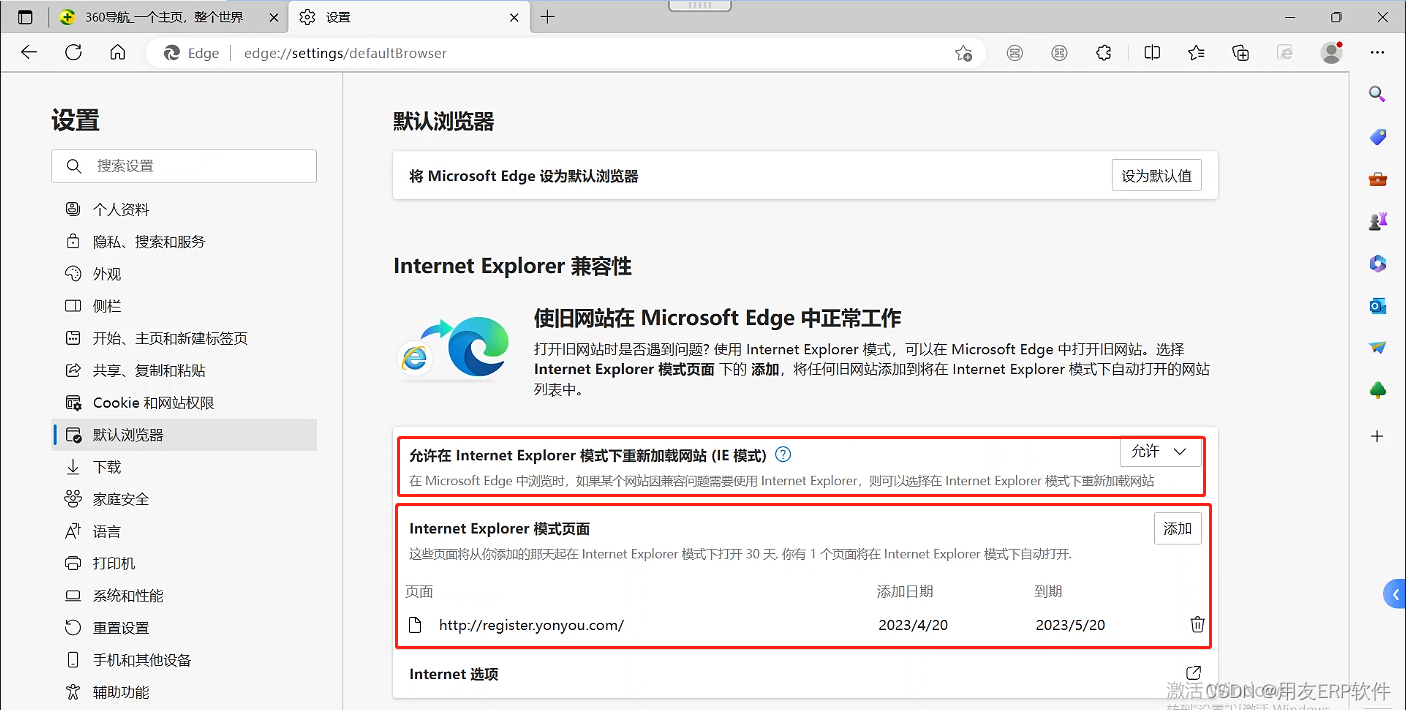Click the 默认浏览器 section heading
The height and width of the screenshot is (710, 1406).
click(444, 121)
